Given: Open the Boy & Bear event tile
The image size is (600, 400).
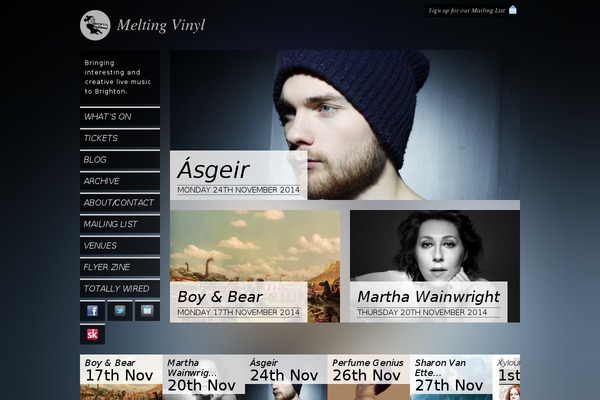Looking at the screenshot, I should coord(255,266).
